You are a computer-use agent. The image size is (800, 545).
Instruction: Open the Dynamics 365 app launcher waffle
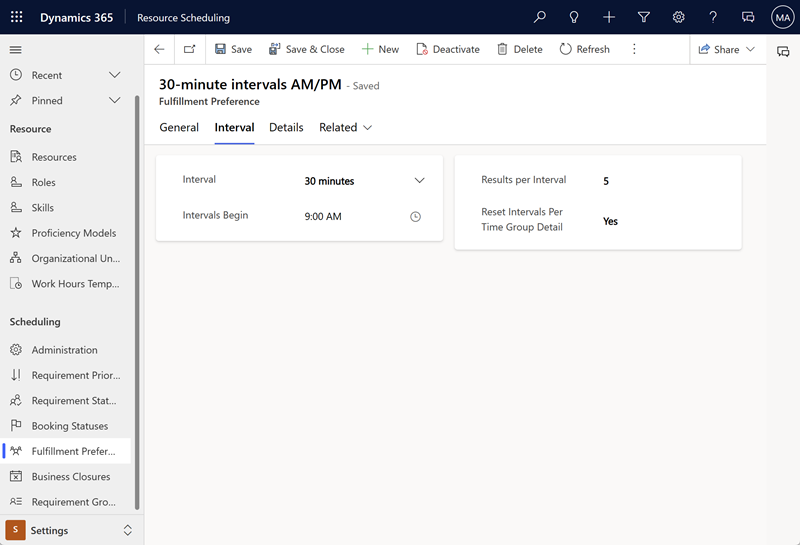pos(16,17)
